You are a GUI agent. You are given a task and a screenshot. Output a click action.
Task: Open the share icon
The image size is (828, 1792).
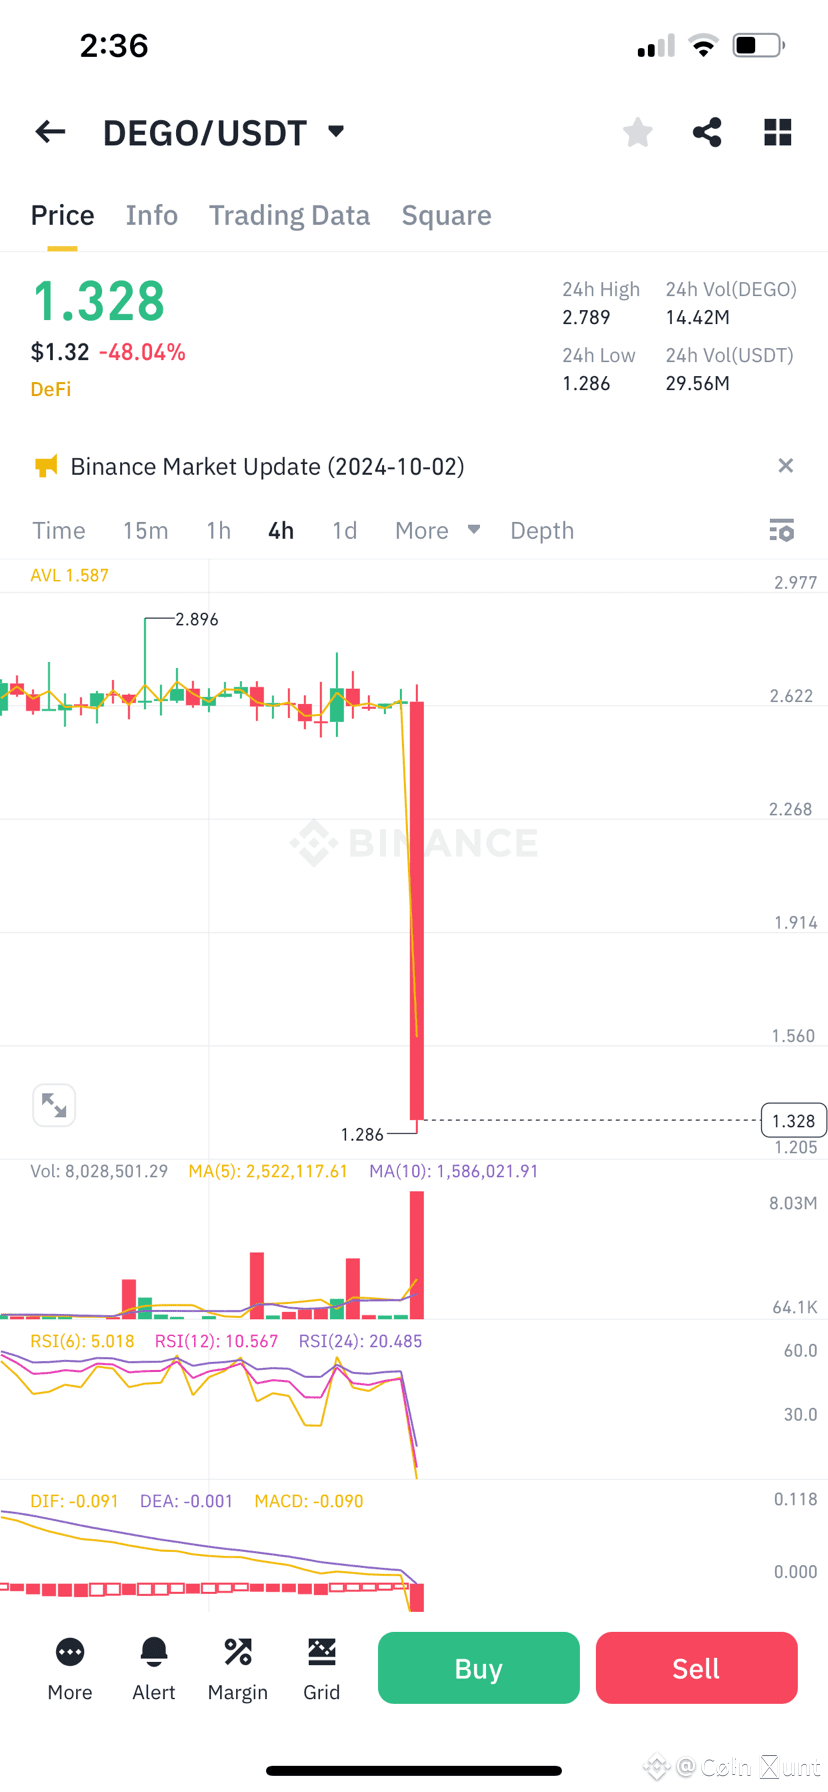point(707,132)
